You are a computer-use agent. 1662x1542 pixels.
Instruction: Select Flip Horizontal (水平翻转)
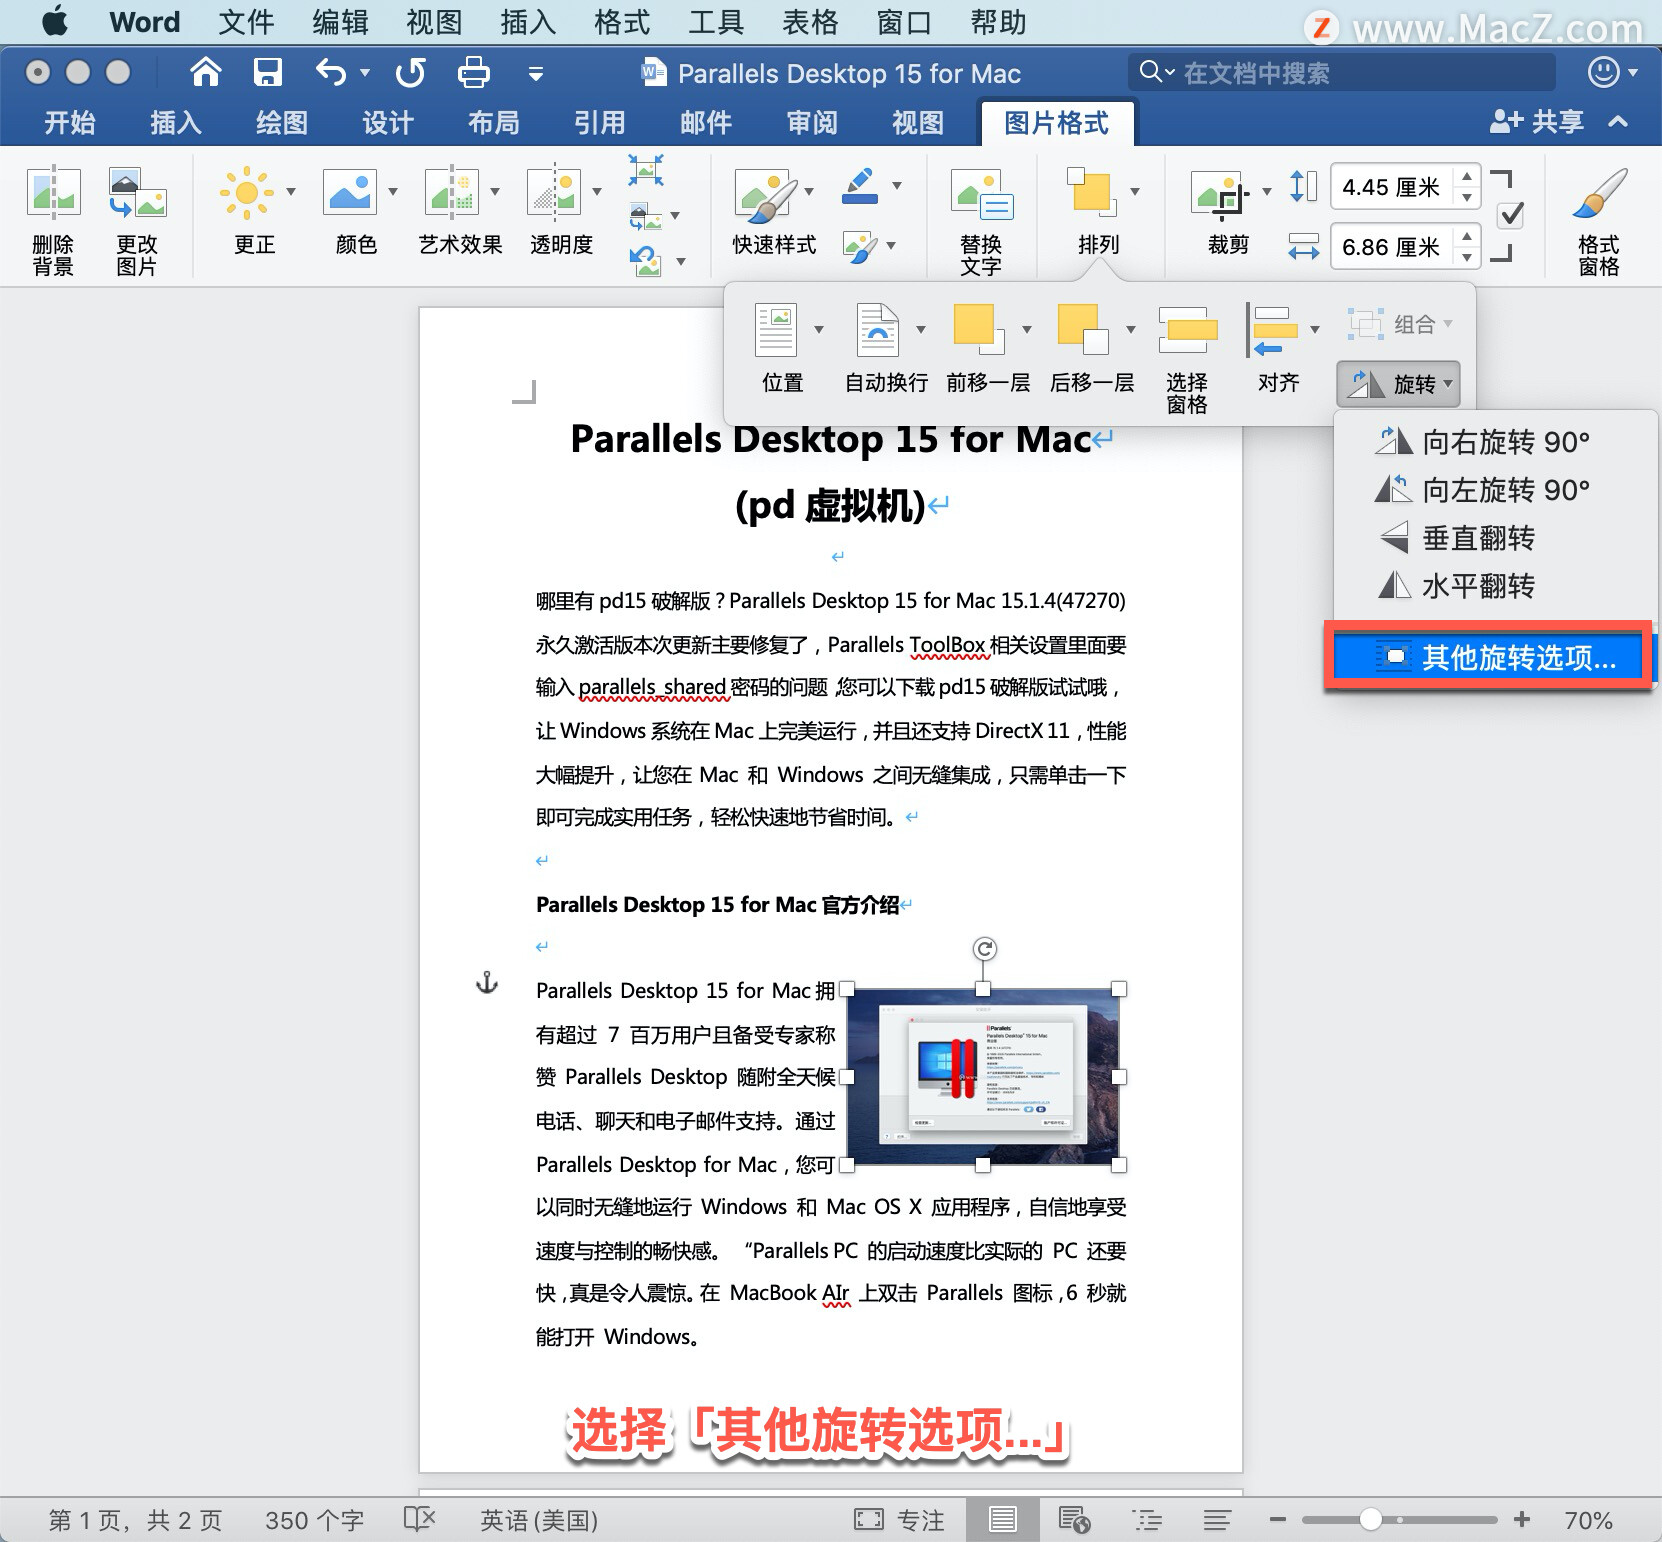(1496, 586)
